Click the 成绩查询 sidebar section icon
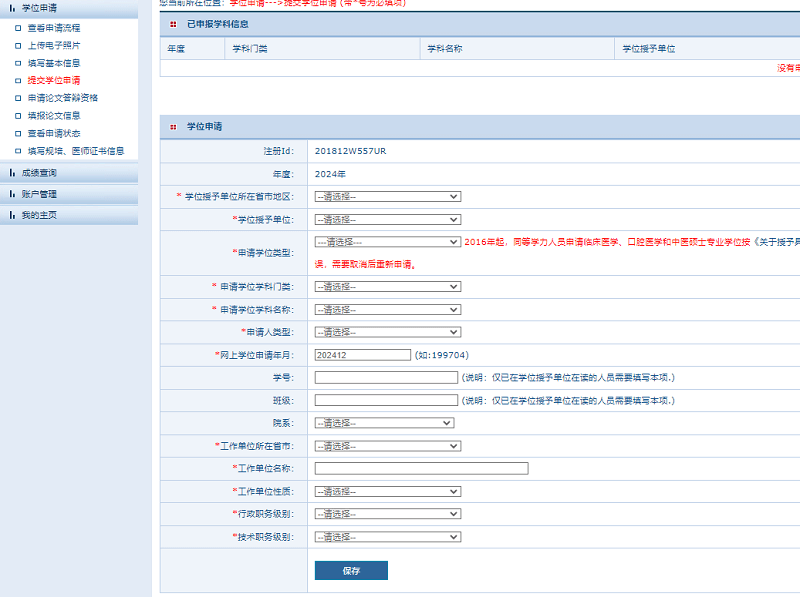800x597 pixels. point(14,172)
